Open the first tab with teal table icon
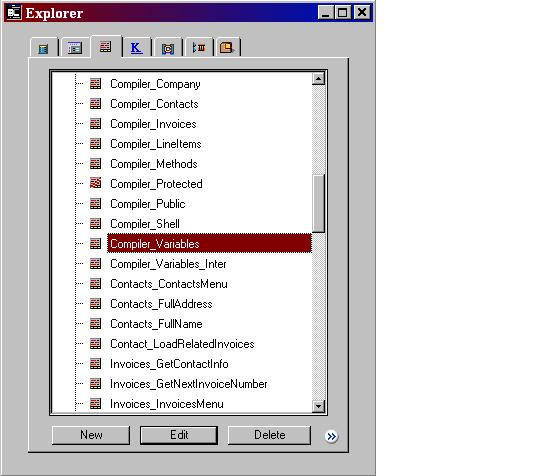The width and height of the screenshot is (533, 476). coord(44,48)
